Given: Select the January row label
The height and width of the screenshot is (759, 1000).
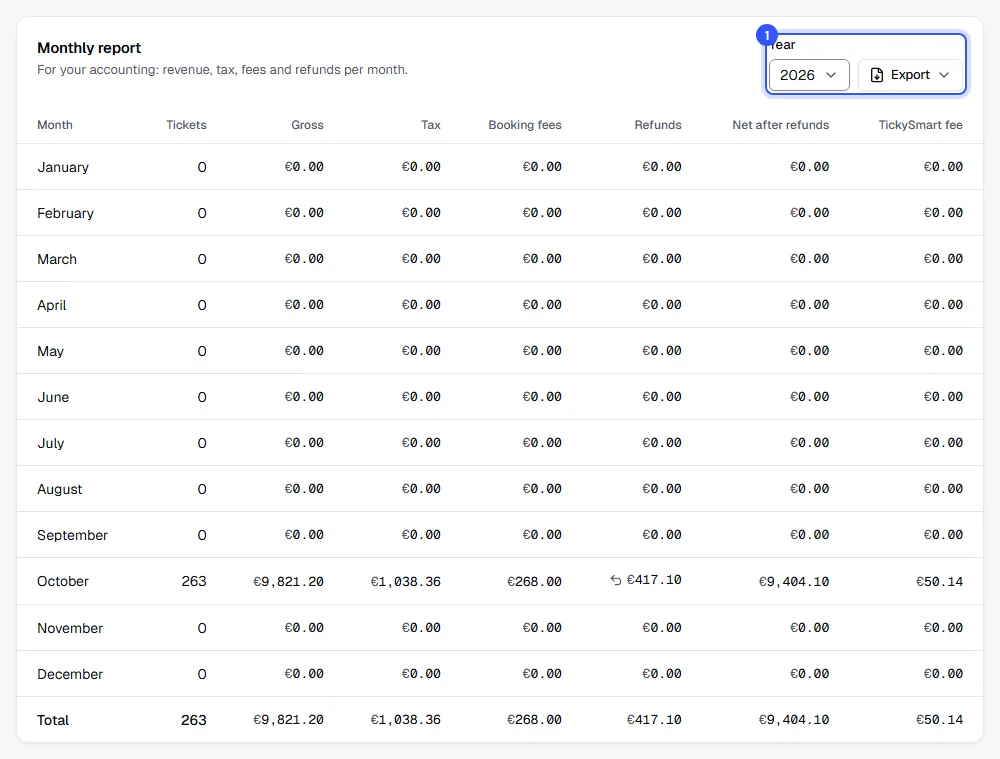Looking at the screenshot, I should pyautogui.click(x=63, y=167).
